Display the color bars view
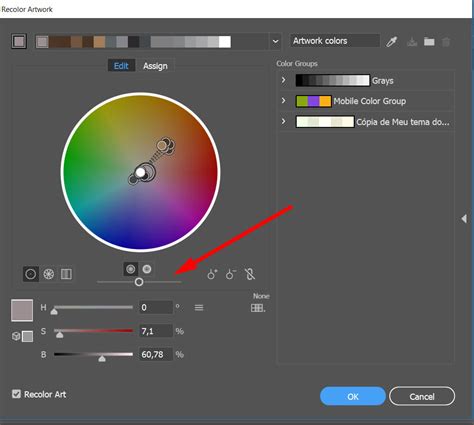 66,274
